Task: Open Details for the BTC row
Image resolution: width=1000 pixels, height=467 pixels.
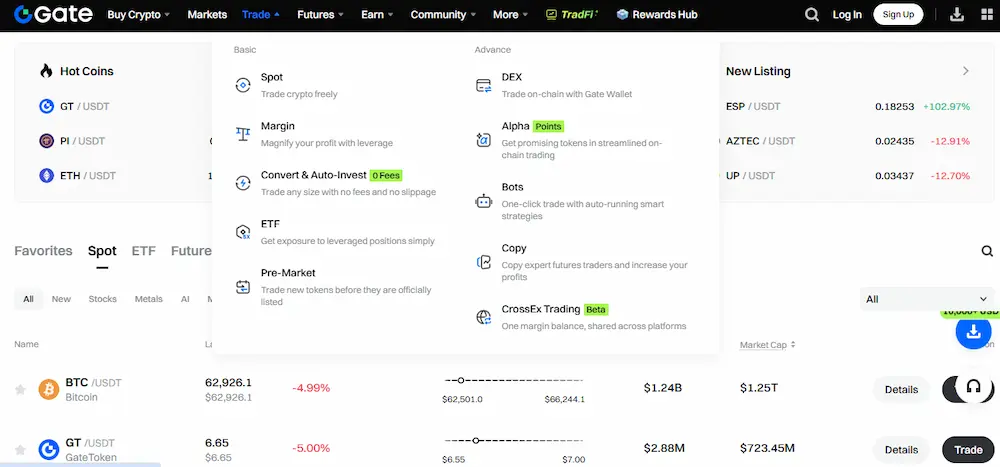Action: coord(901,389)
